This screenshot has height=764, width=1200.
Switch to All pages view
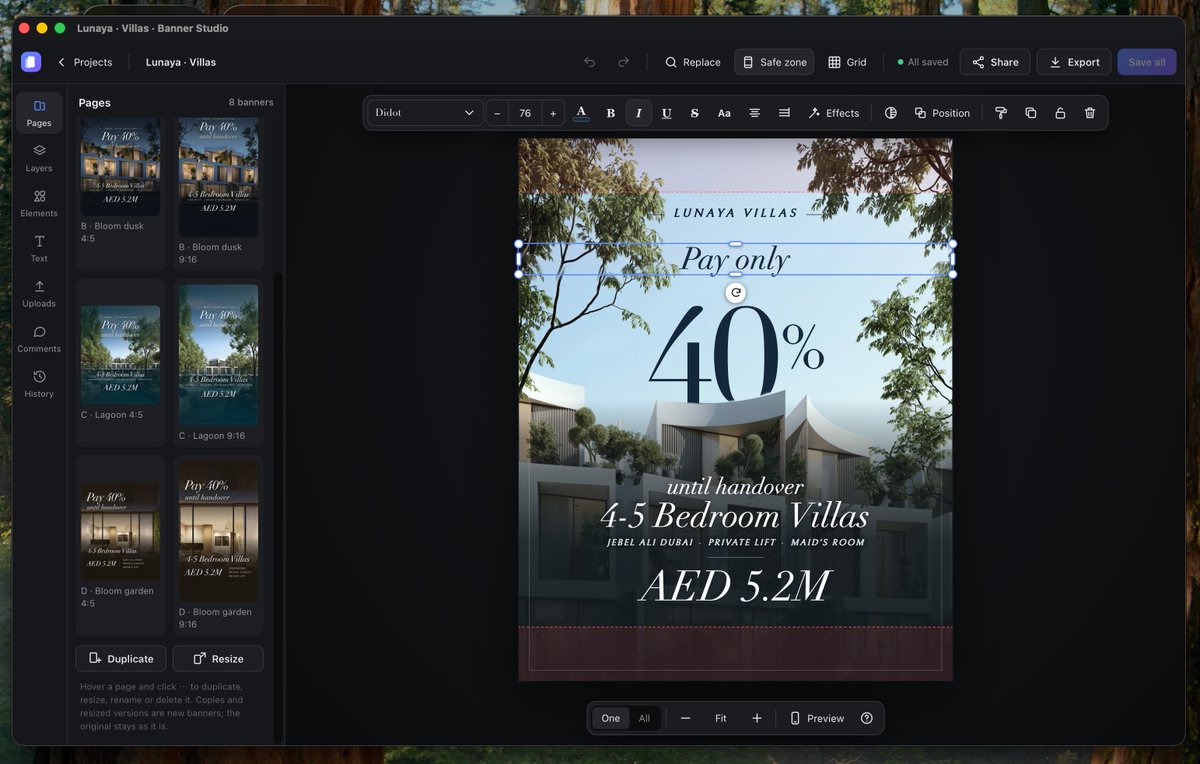644,718
